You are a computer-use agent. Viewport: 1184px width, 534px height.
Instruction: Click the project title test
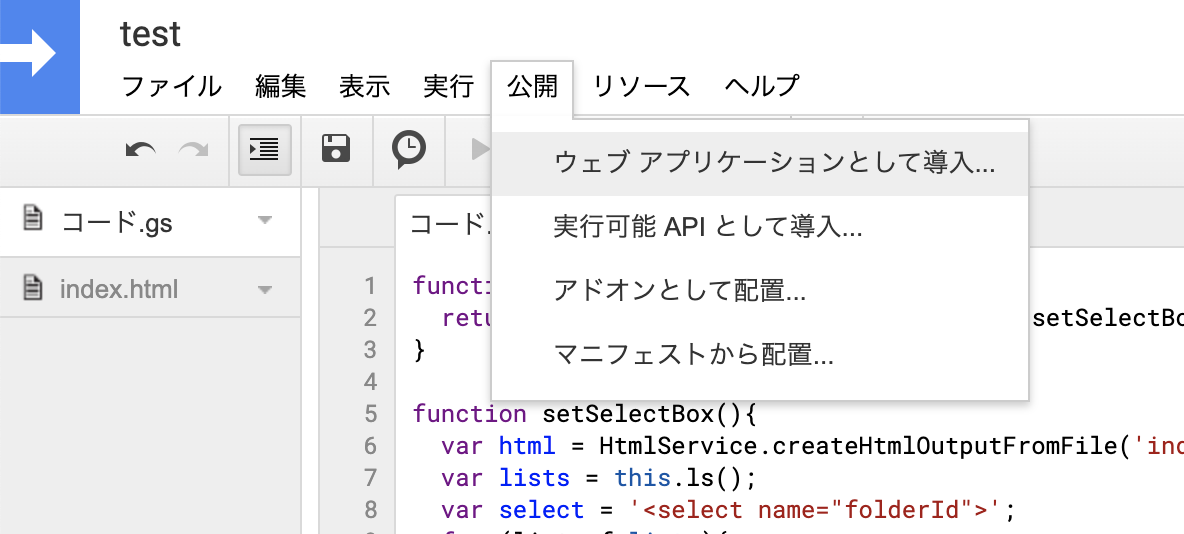[x=150, y=34]
